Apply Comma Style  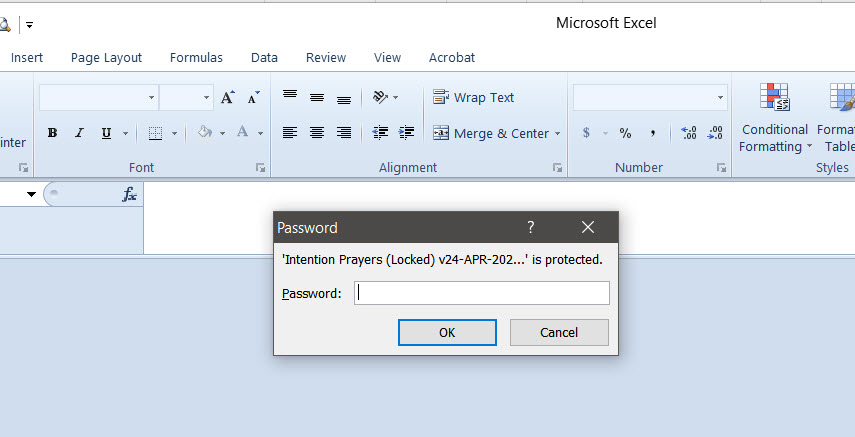tap(652, 133)
